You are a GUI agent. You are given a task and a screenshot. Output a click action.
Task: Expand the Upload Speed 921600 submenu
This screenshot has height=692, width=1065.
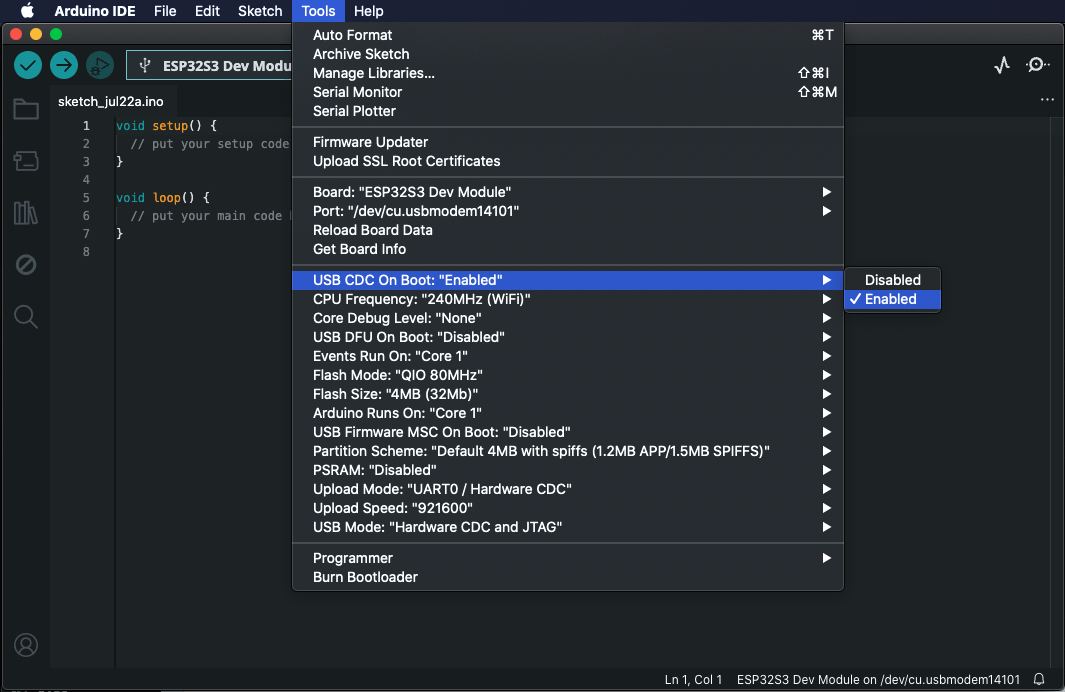568,508
